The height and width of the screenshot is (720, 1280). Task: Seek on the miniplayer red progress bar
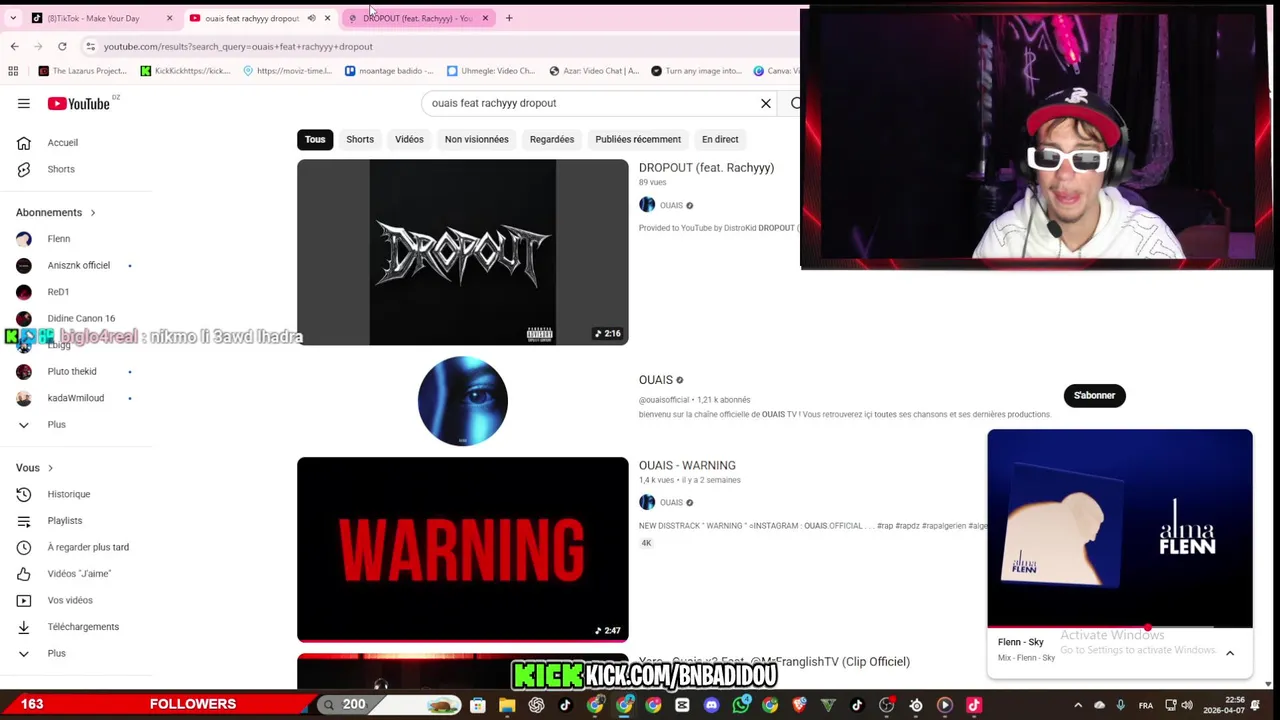[1120, 628]
